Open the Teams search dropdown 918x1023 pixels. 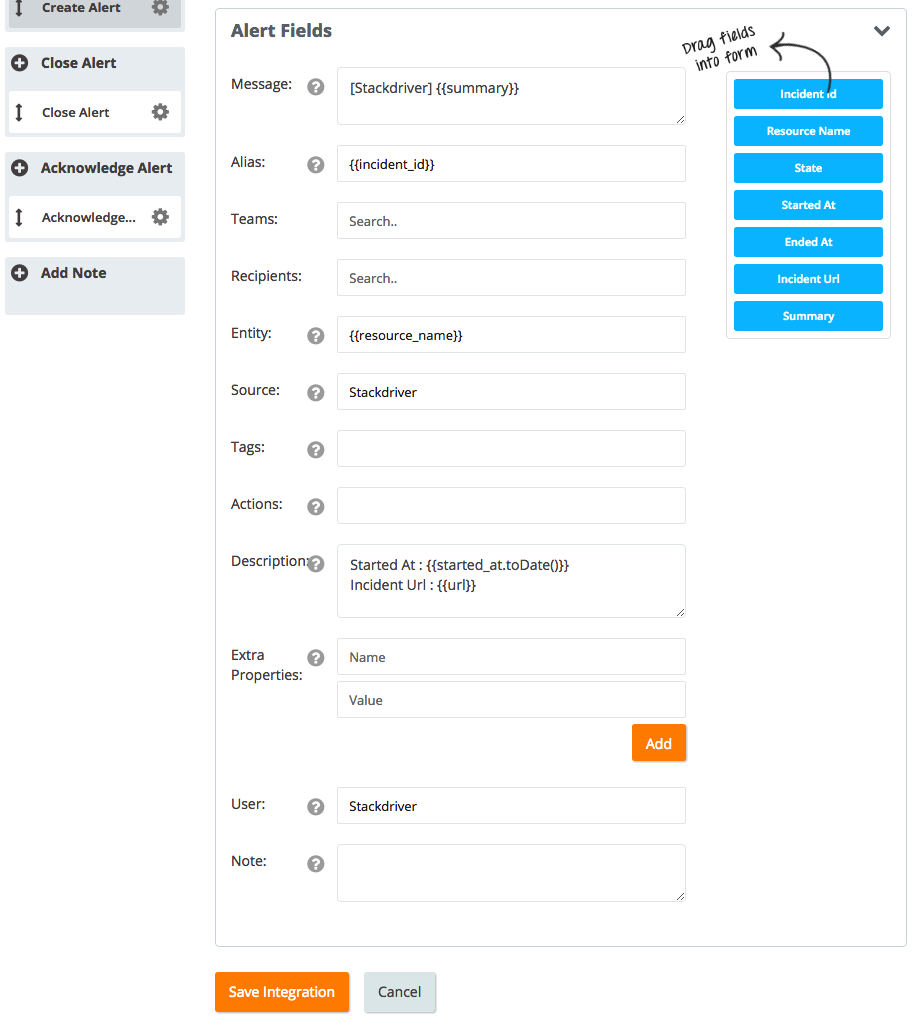[510, 220]
